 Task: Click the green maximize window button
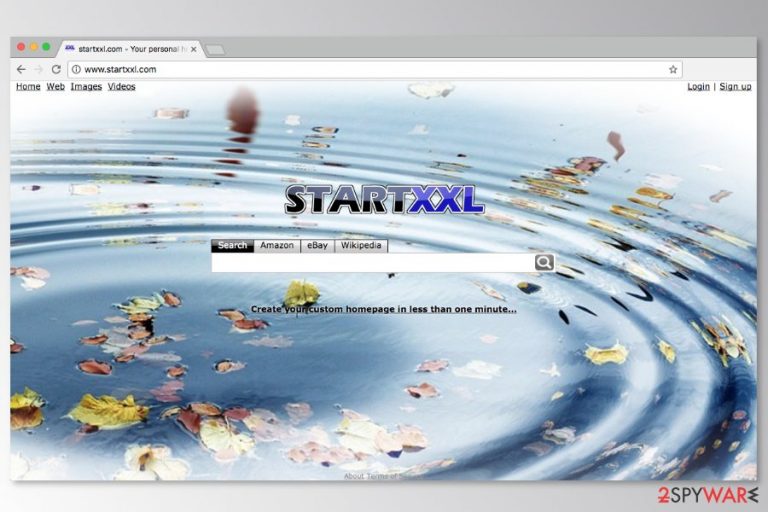46,47
